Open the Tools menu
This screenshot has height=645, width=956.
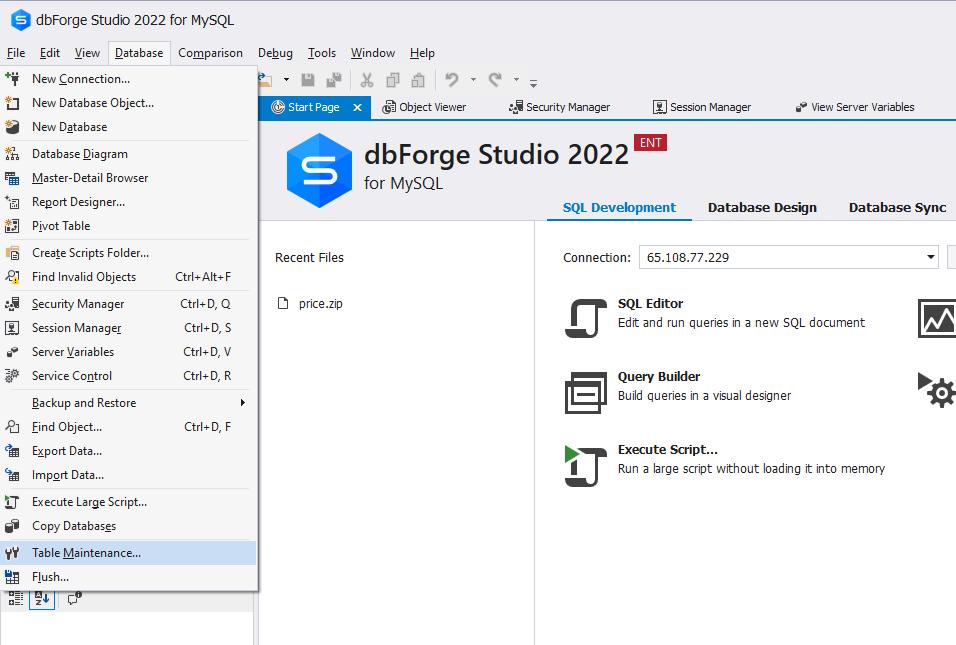coord(322,53)
